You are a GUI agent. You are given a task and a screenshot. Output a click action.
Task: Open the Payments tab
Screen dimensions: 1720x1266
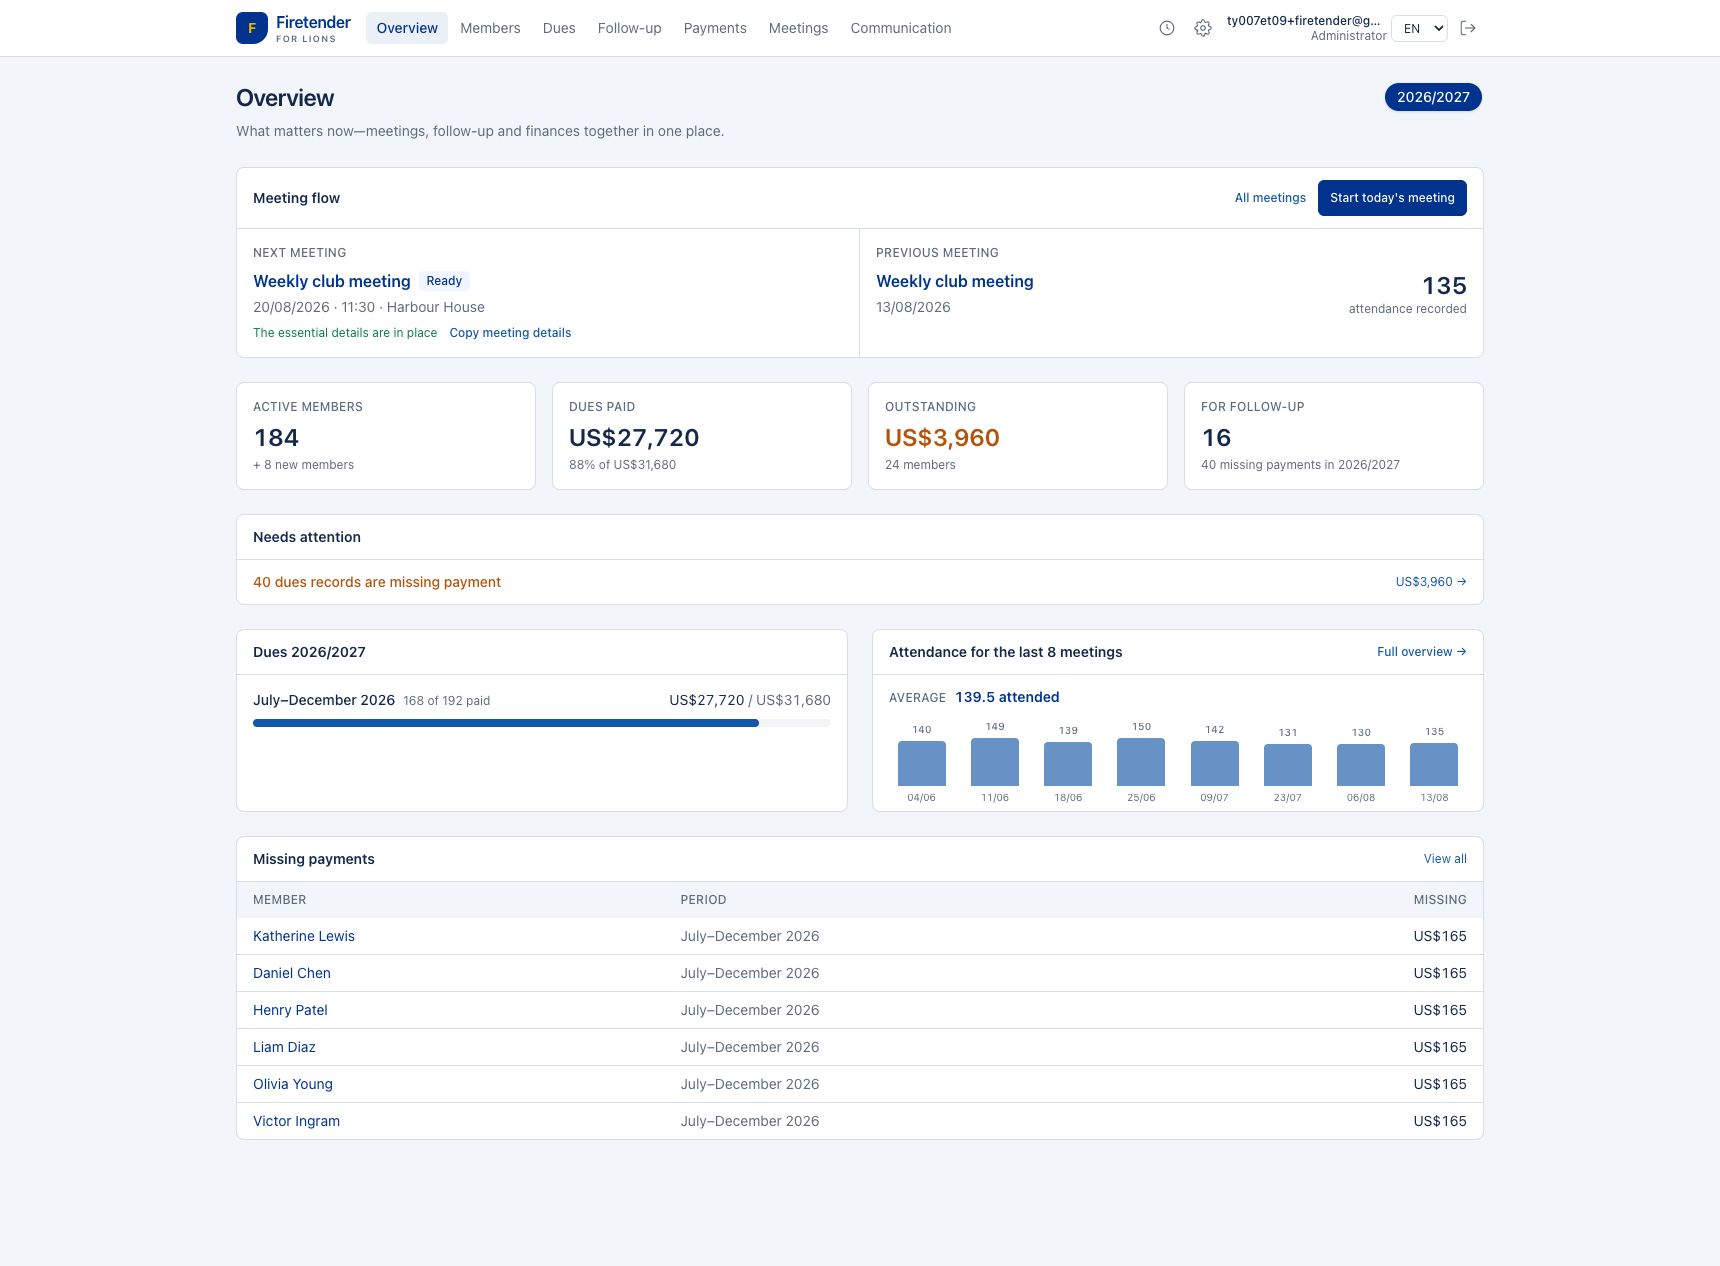pos(715,28)
